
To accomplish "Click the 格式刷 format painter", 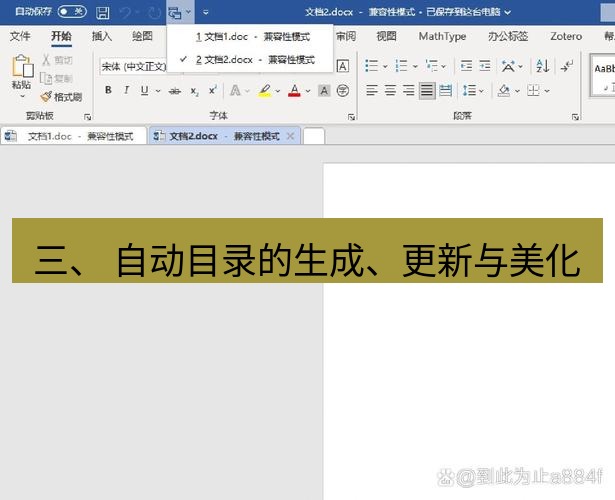I will [62, 97].
